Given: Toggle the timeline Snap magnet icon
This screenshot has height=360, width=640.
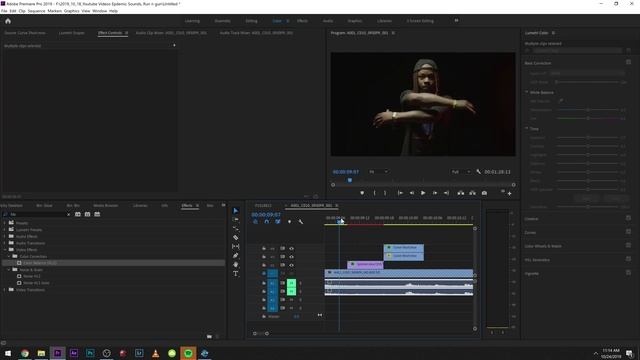Looking at the screenshot, I should [x=267, y=222].
